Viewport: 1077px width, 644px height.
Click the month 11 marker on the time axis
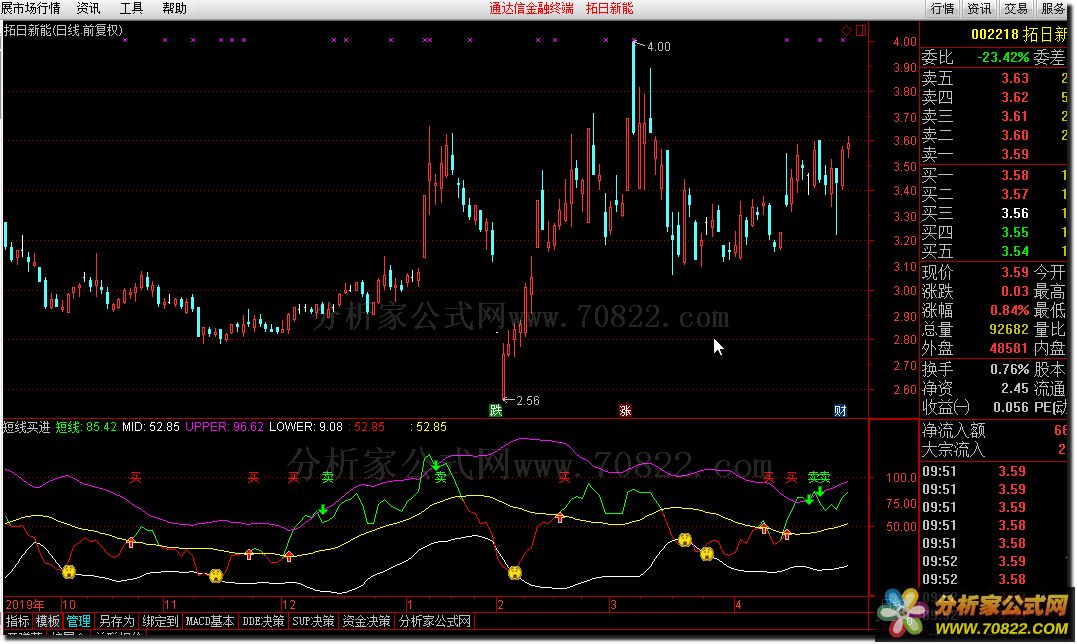170,605
